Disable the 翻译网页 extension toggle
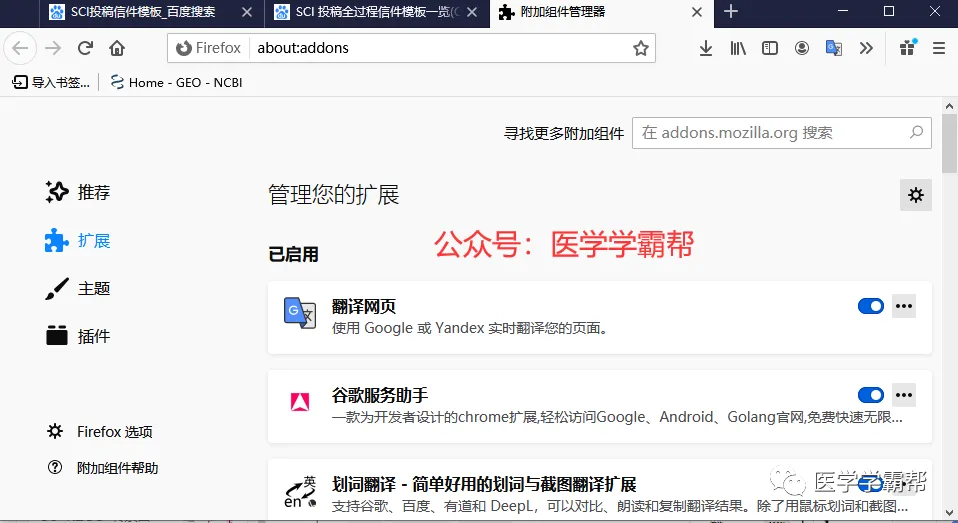The image size is (958, 523). click(x=871, y=306)
